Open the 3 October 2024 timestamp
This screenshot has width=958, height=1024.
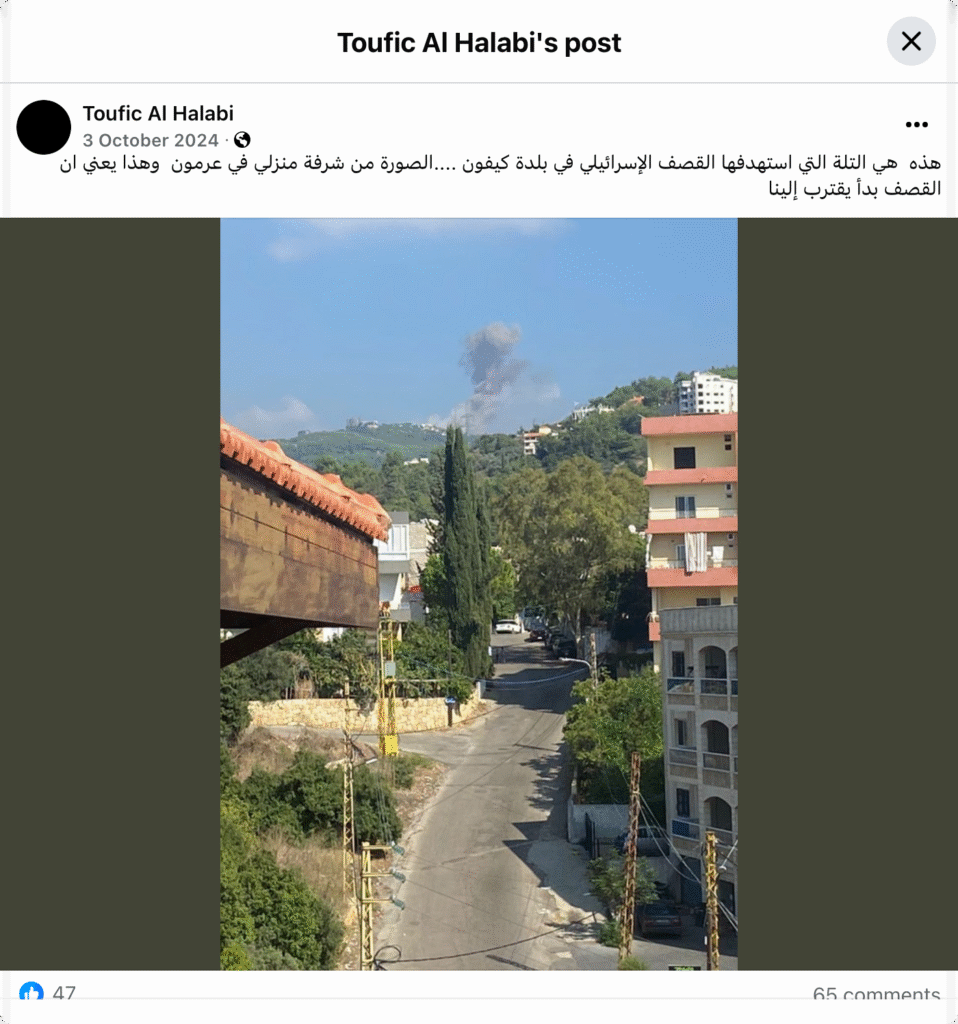coord(150,140)
